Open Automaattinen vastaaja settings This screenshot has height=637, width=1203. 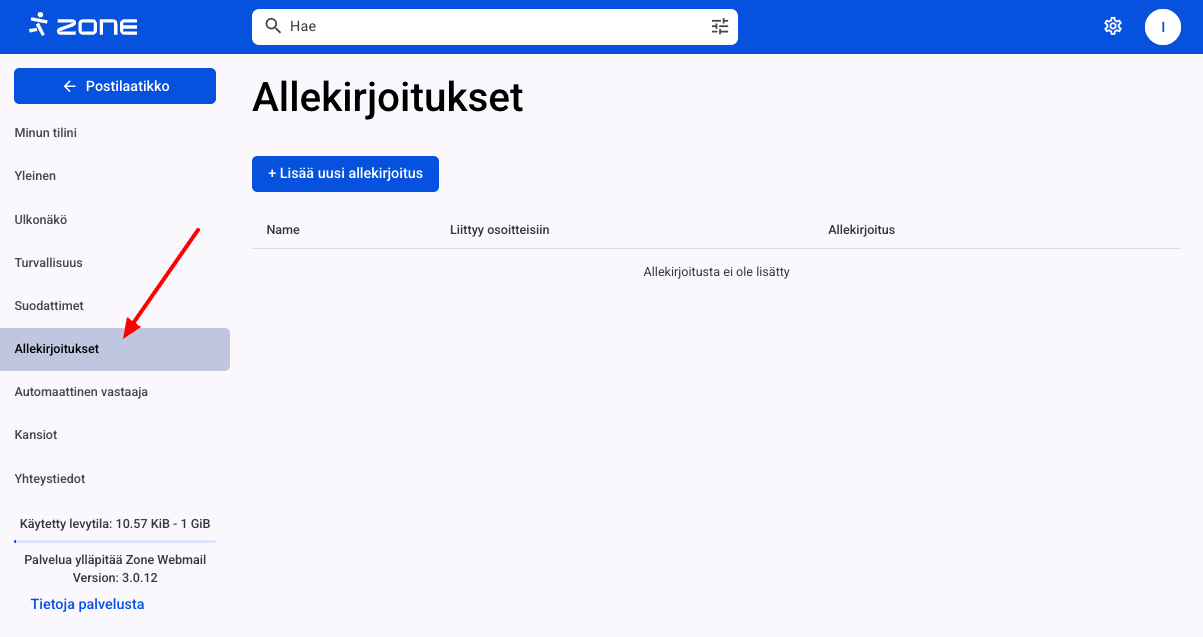coord(81,392)
